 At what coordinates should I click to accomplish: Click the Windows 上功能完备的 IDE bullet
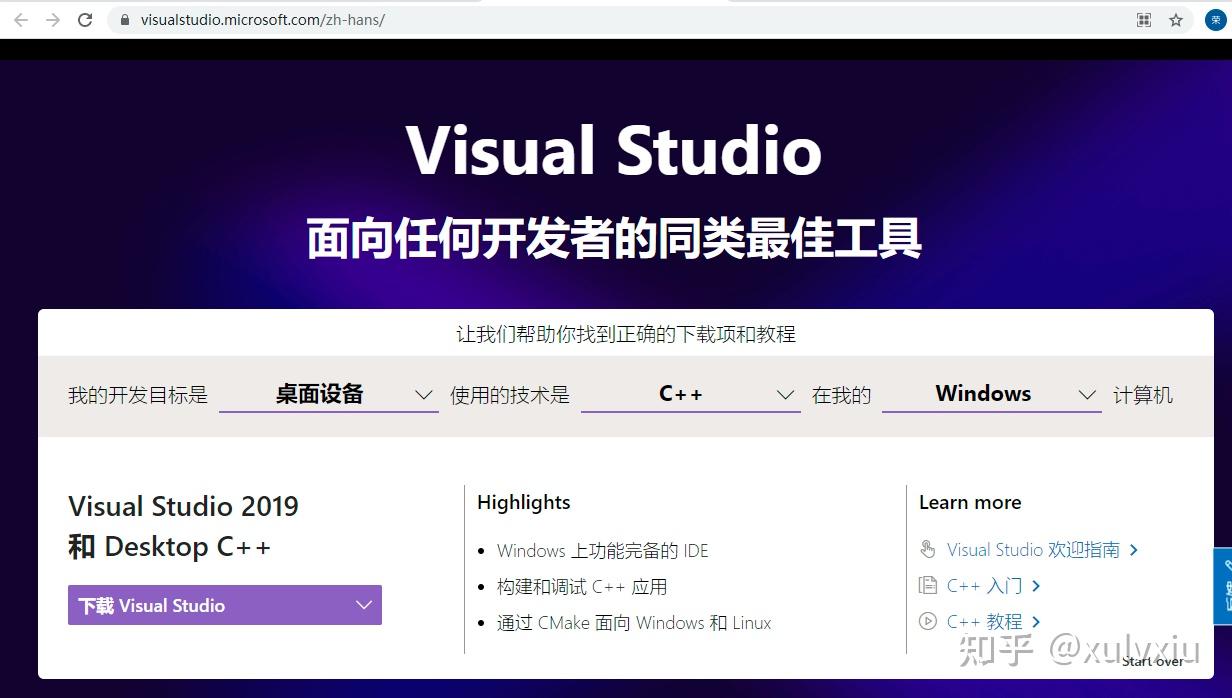603,550
